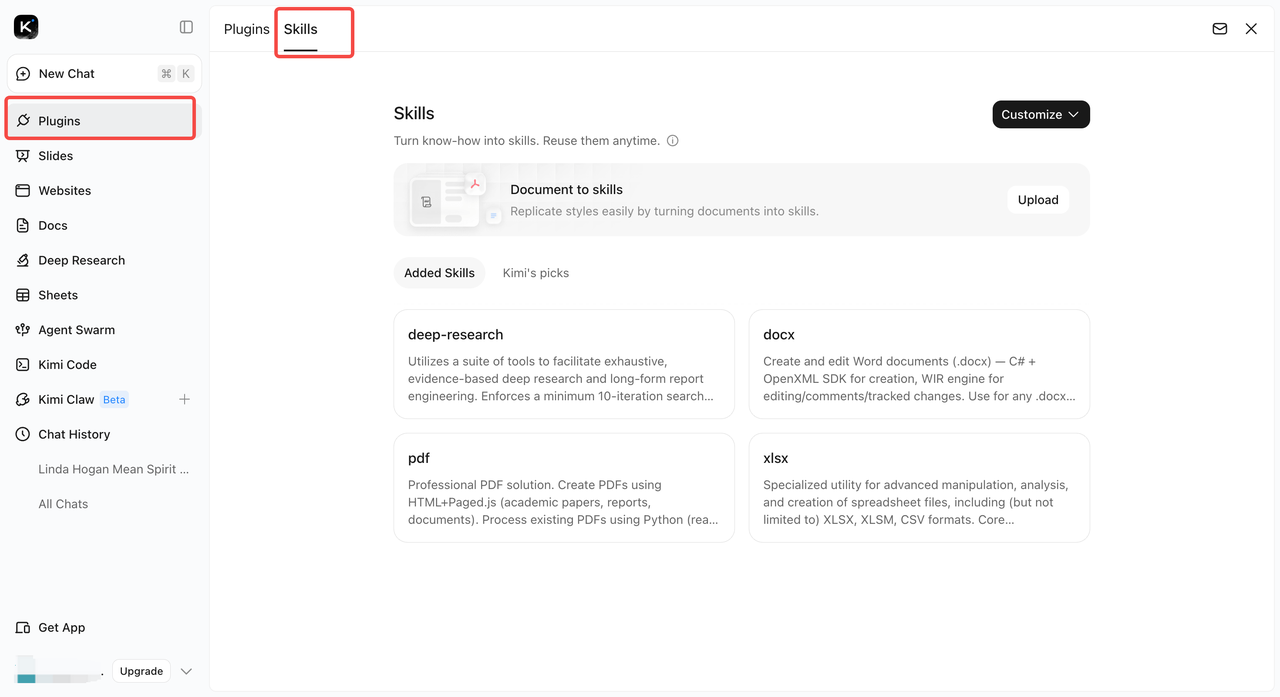Open Docs in the sidebar

104,226
